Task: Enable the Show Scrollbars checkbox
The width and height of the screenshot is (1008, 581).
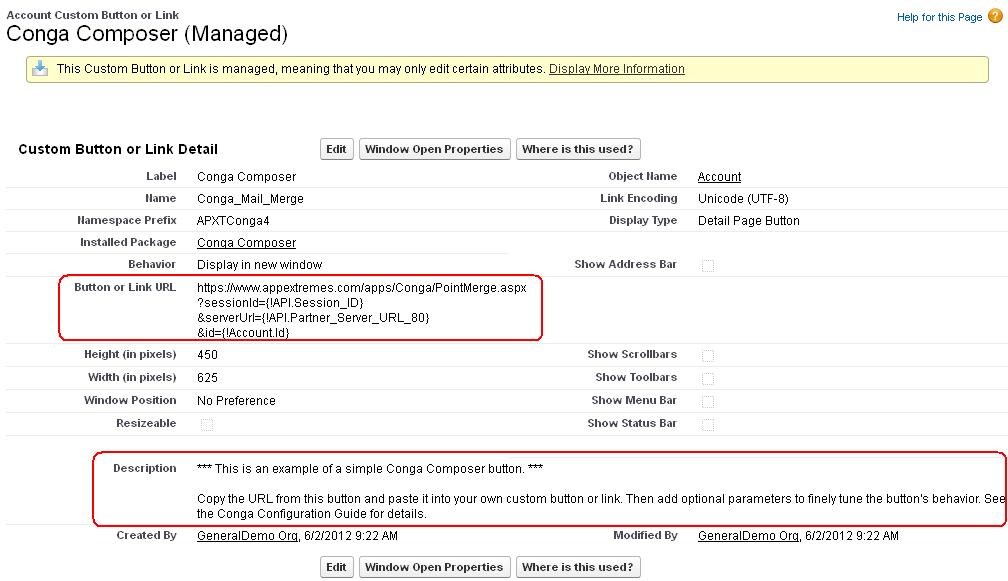Action: [708, 354]
